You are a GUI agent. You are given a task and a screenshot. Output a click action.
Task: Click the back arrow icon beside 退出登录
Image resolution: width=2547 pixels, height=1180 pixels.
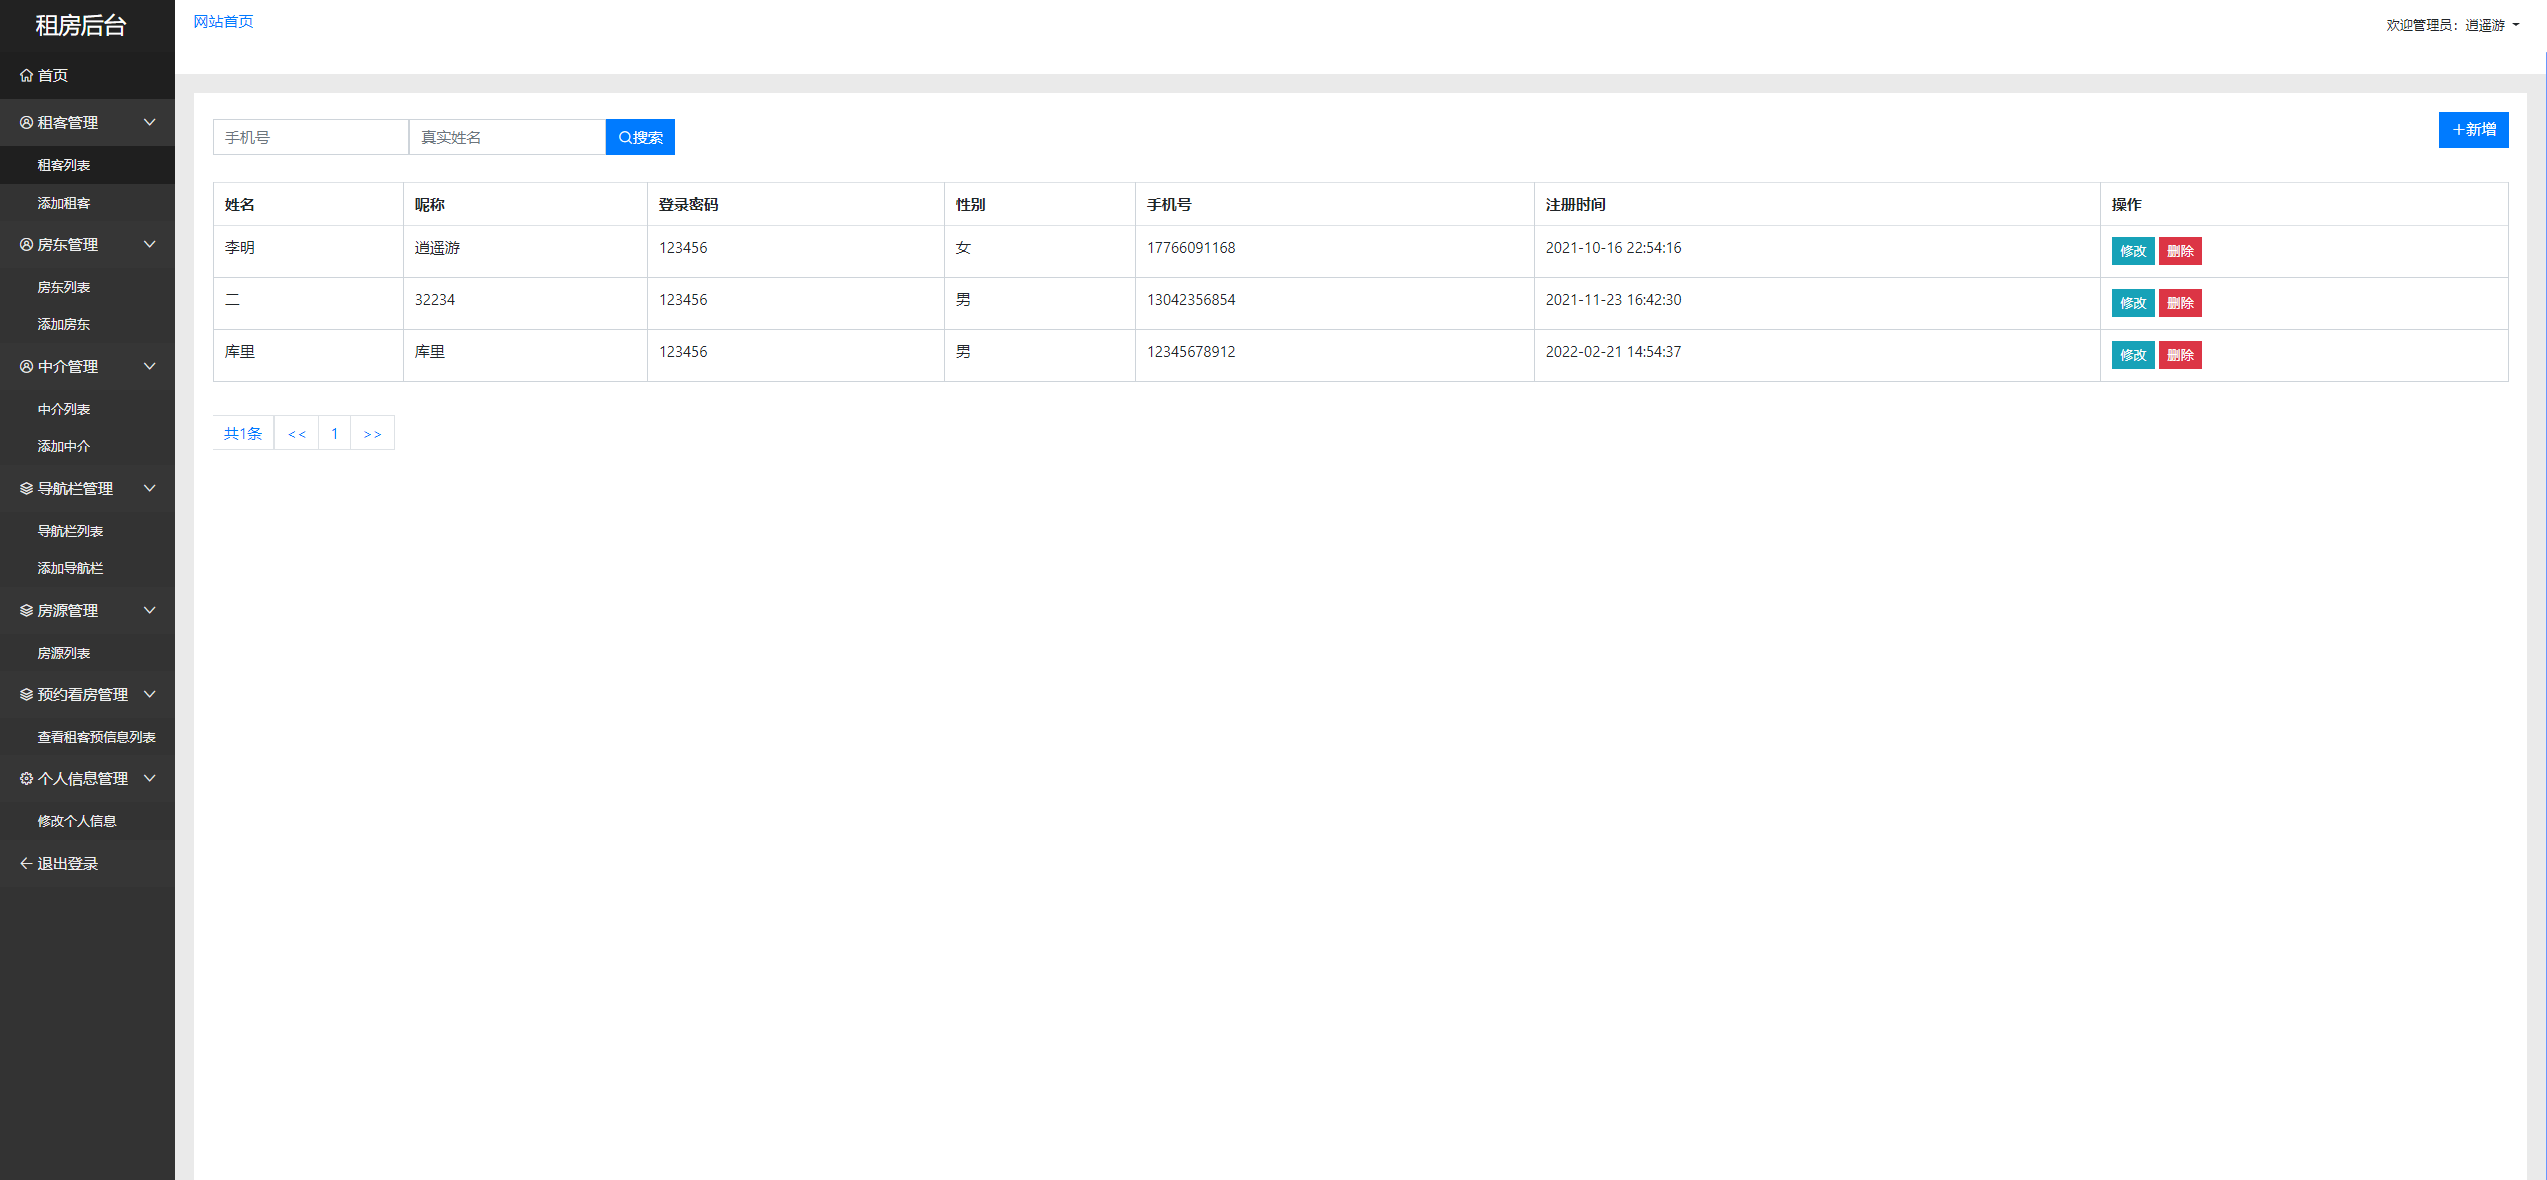tap(26, 863)
